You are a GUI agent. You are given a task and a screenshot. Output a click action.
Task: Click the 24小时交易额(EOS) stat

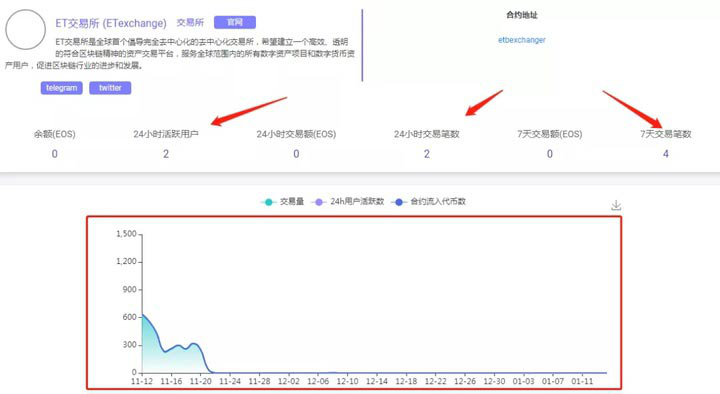click(296, 134)
